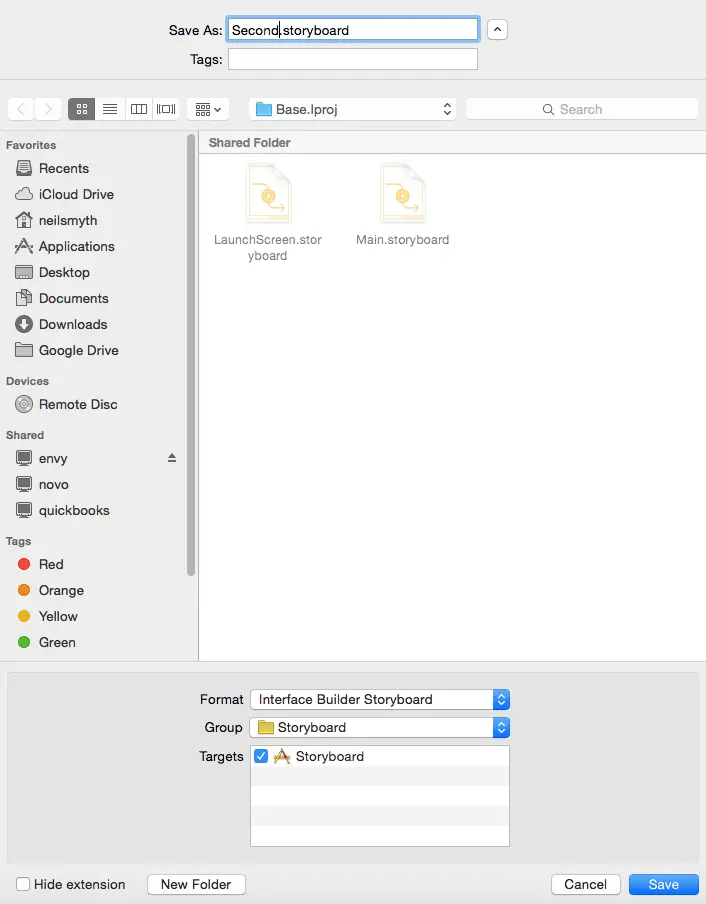The height and width of the screenshot is (904, 706).
Task: Enable Hide extension checkbox
Action: coord(23,884)
